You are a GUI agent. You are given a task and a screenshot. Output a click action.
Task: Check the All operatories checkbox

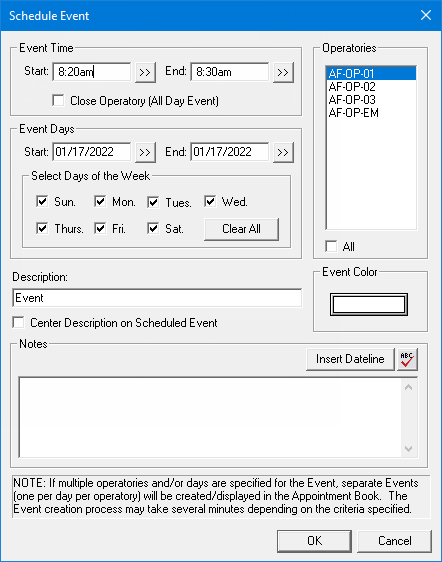(331, 246)
